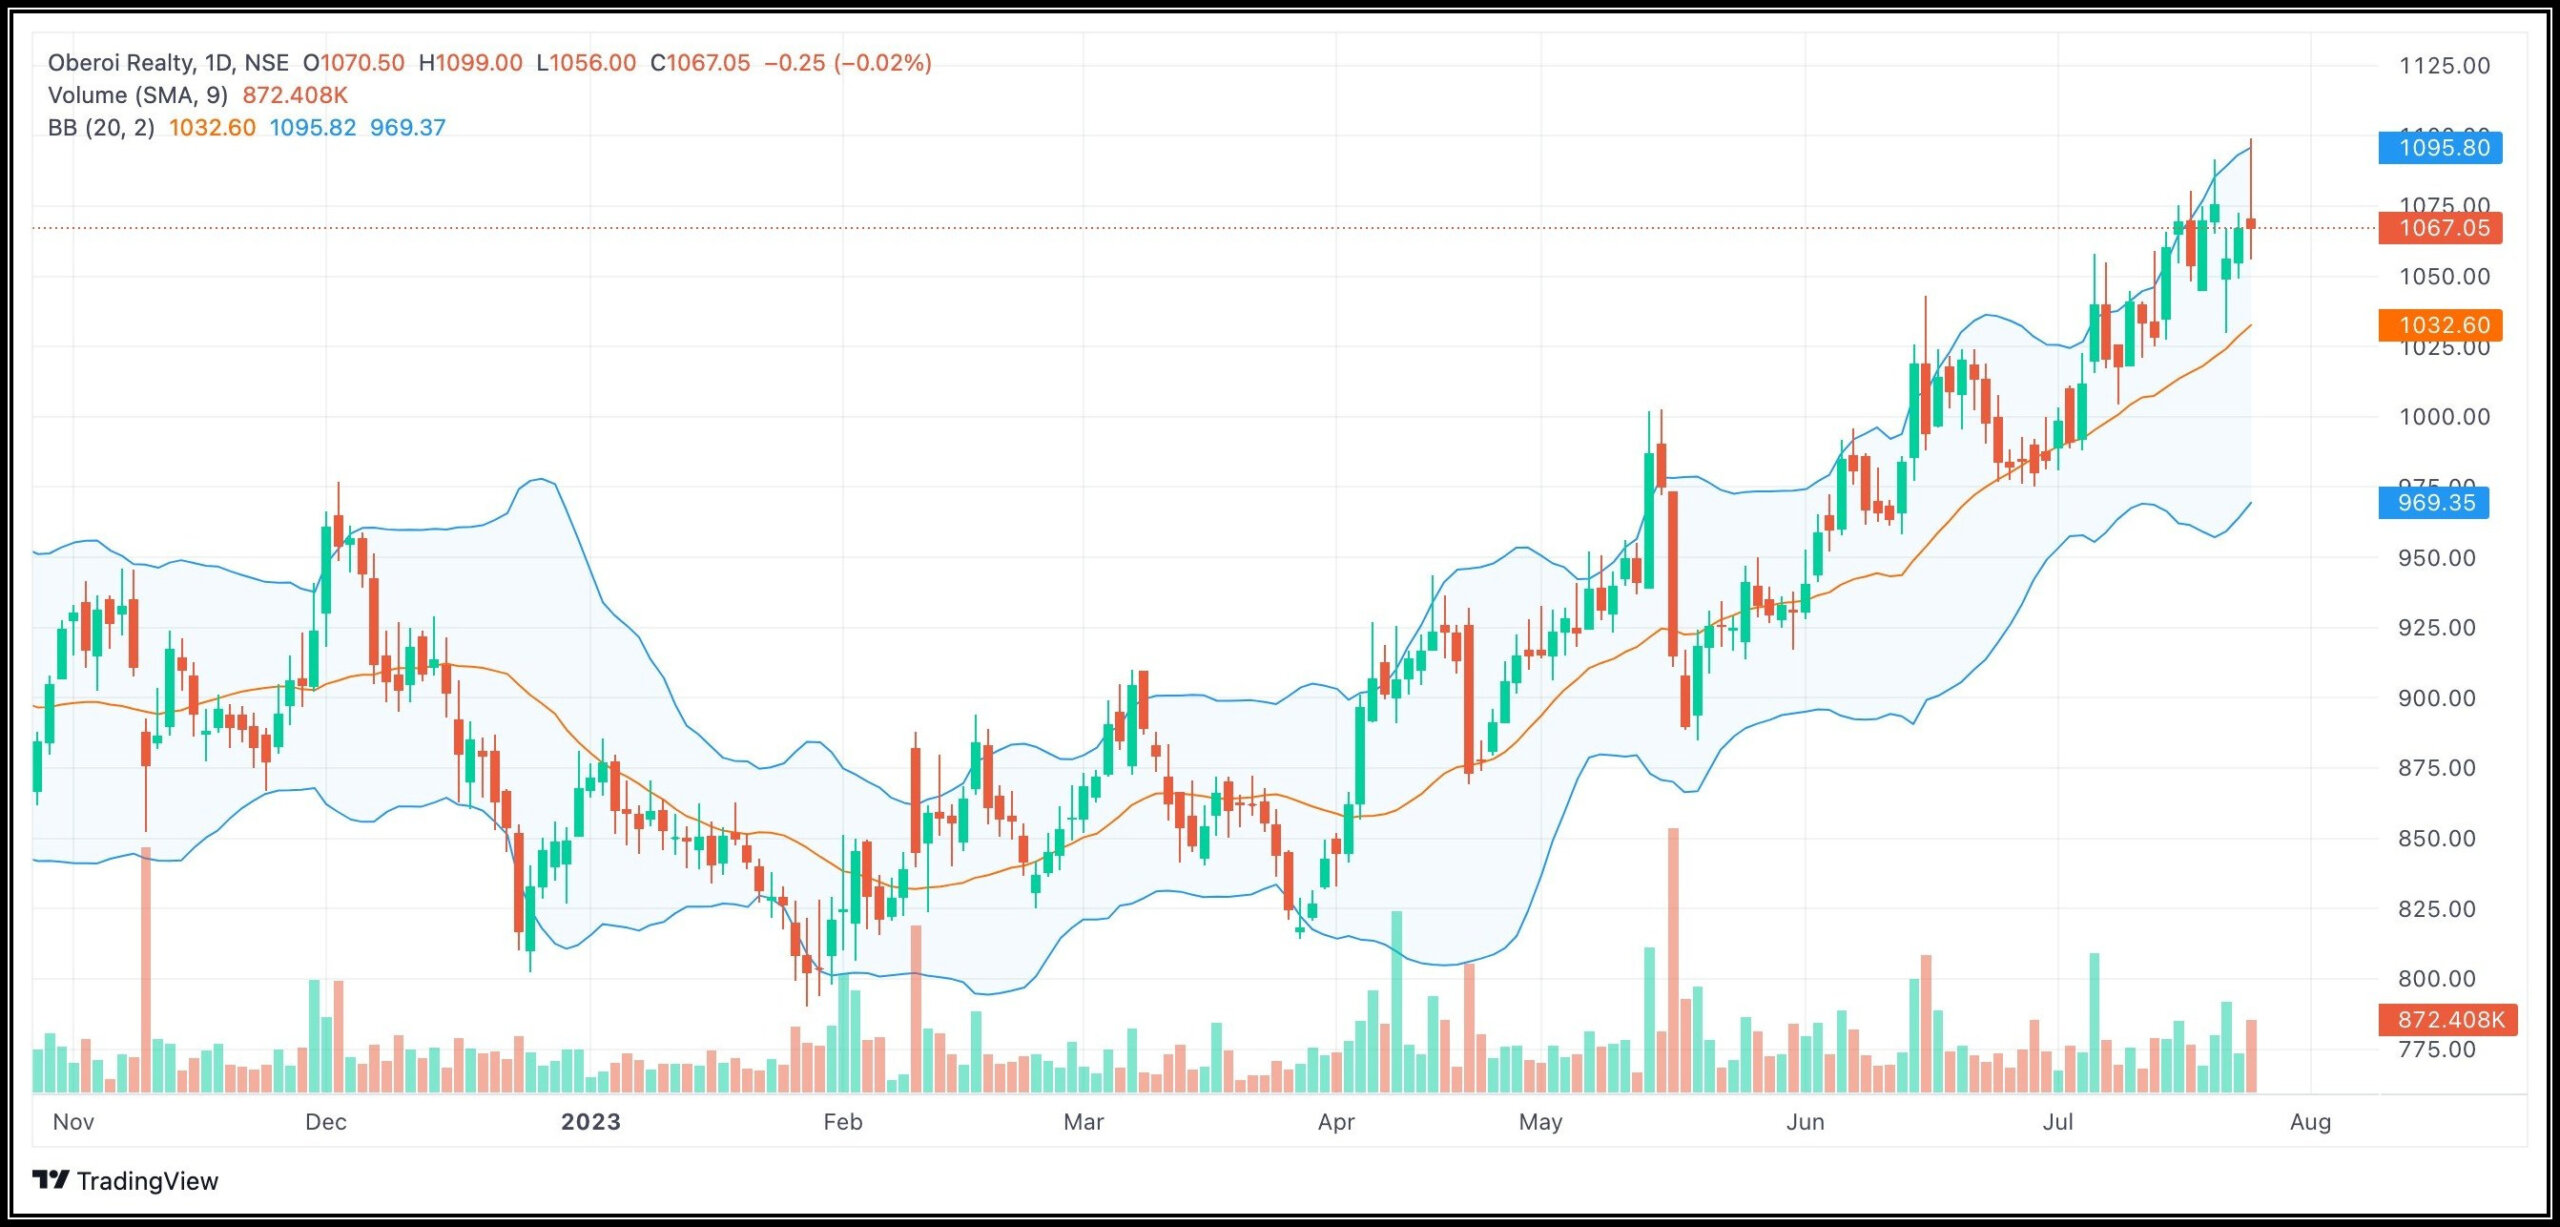
Task: Click the 875.00 price axis label
Action: click(x=2437, y=768)
